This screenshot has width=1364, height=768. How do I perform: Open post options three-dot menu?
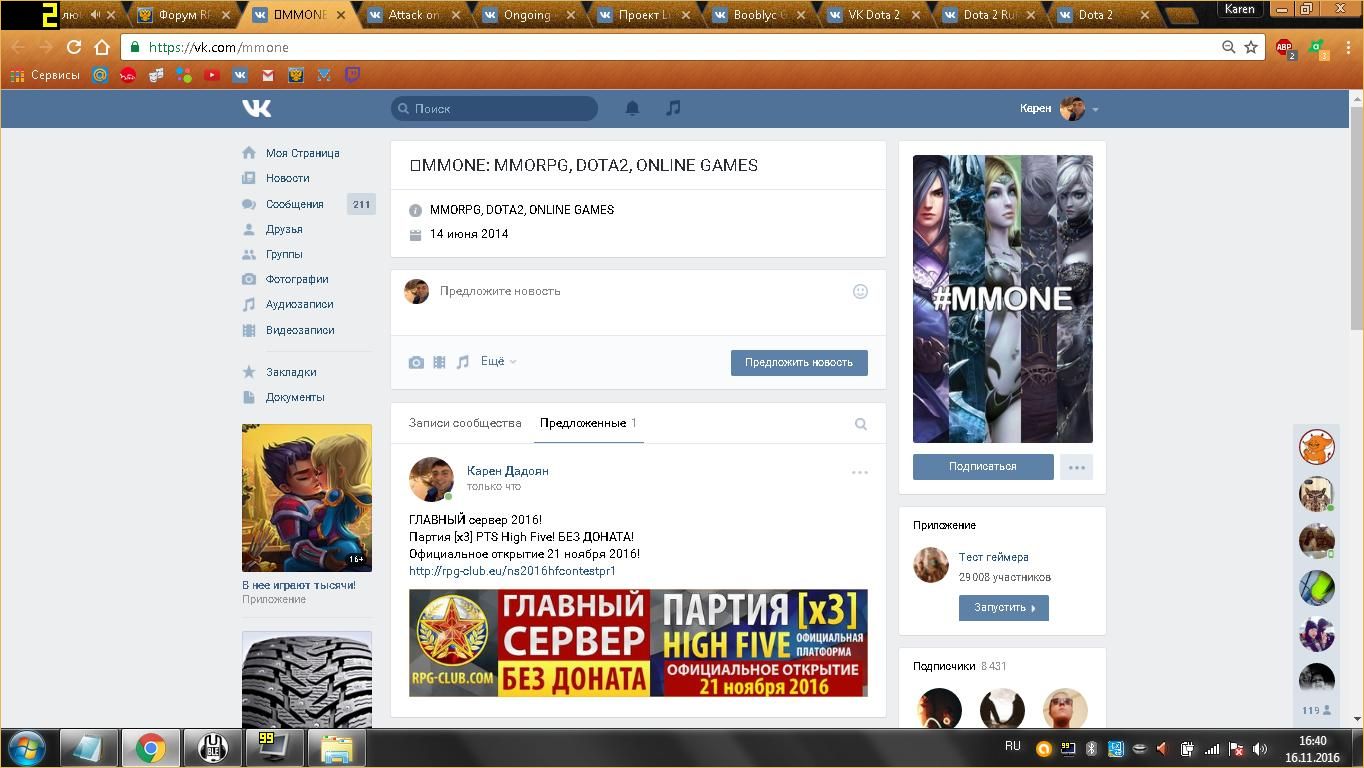[859, 472]
